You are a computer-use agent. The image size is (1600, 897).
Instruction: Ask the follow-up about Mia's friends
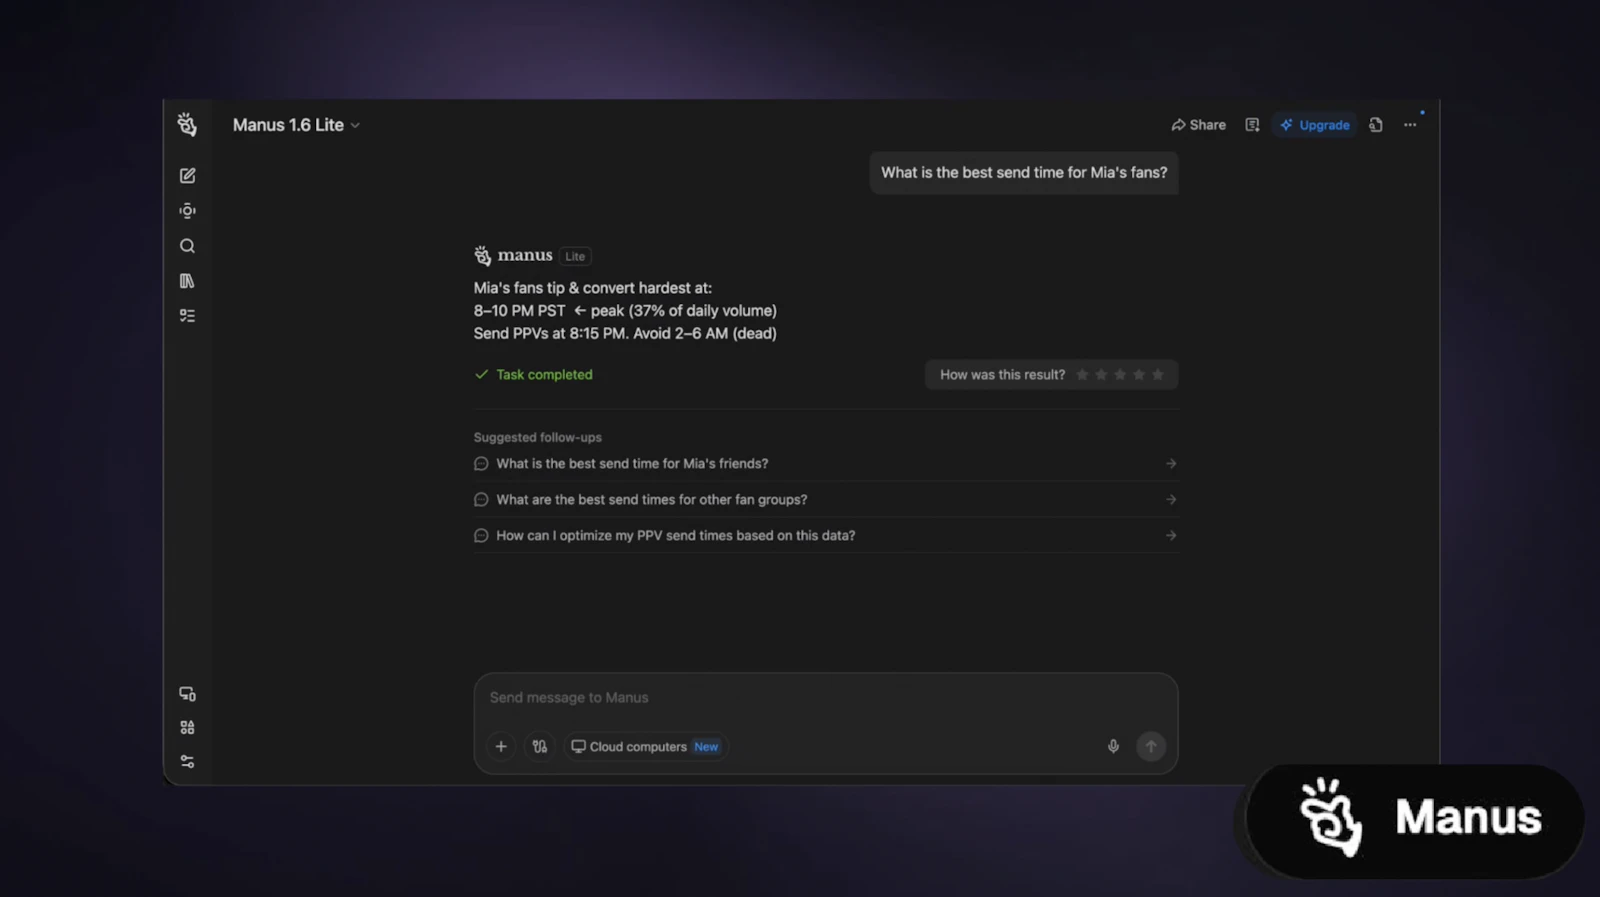point(825,464)
